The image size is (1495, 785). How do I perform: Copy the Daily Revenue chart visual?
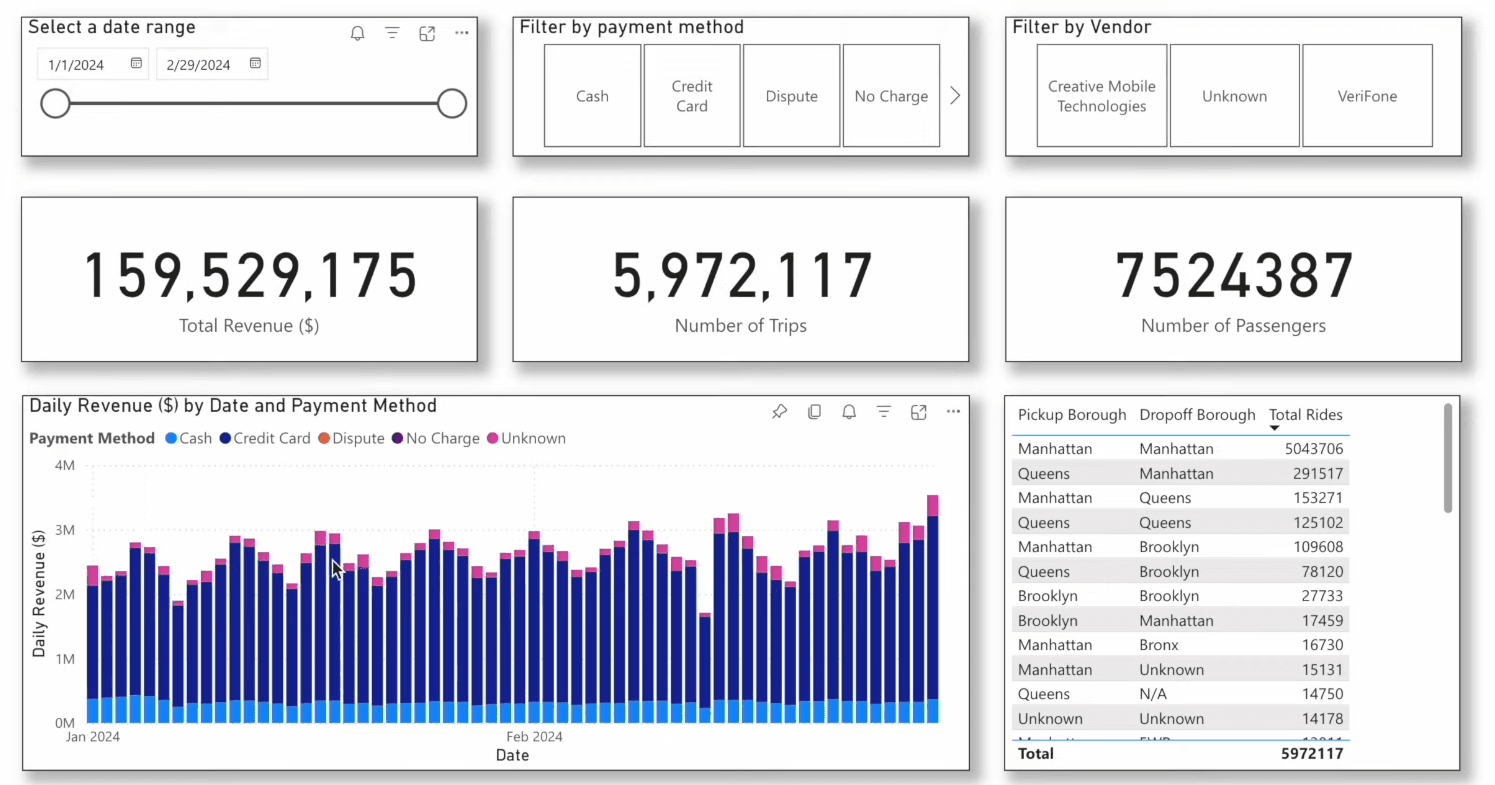tap(814, 411)
